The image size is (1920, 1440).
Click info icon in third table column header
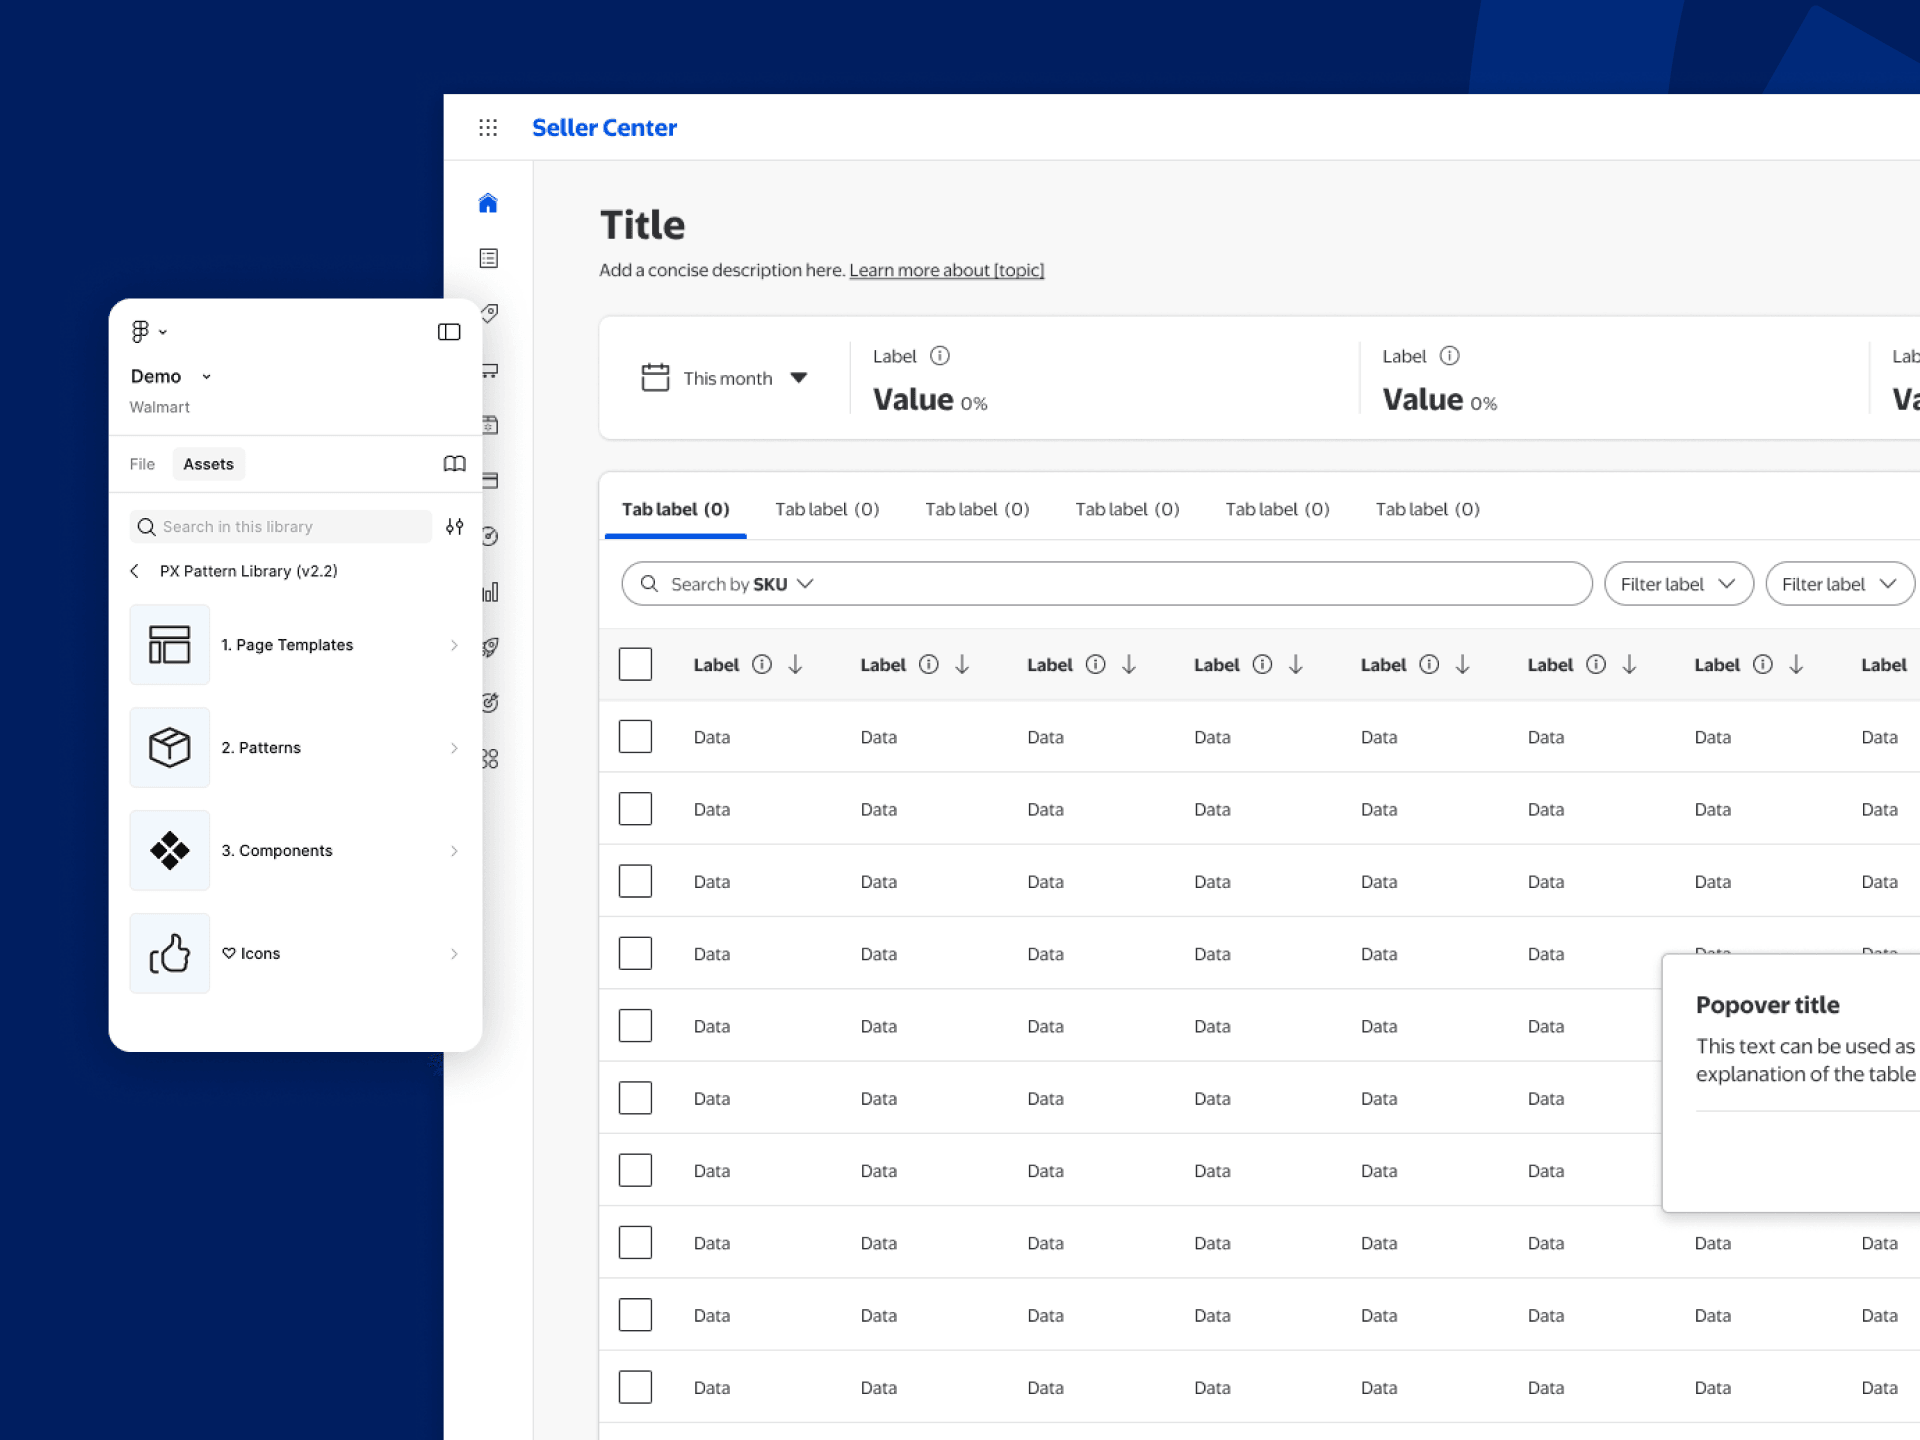click(1096, 664)
